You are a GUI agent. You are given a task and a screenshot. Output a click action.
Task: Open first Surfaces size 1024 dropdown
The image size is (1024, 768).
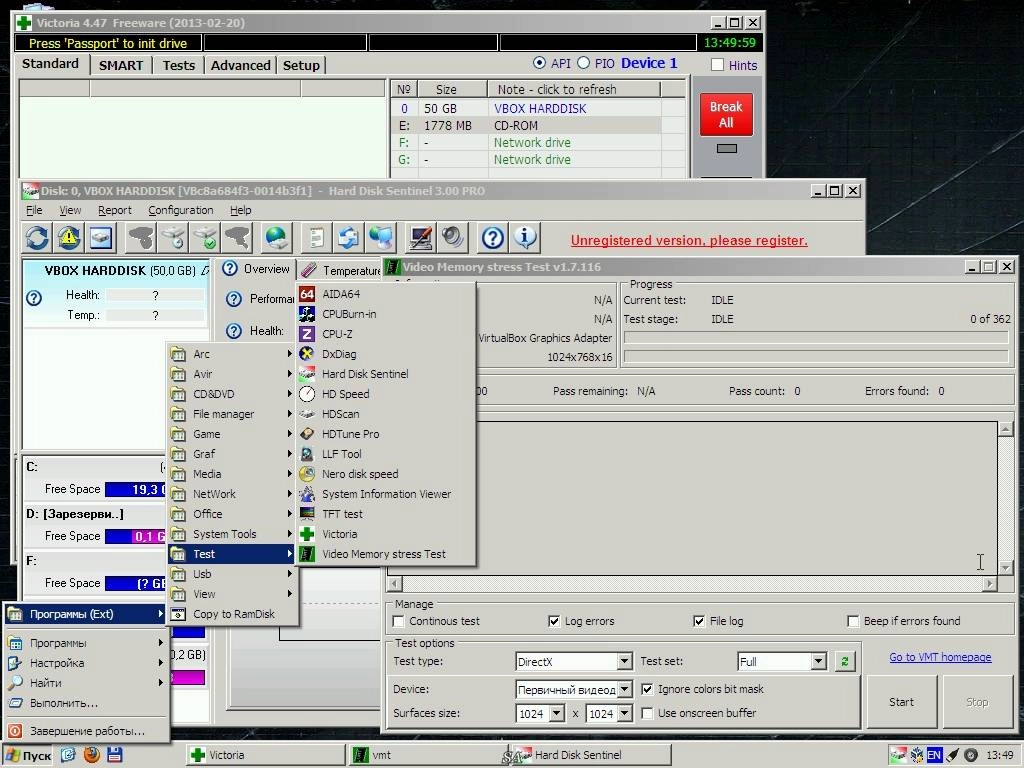(556, 713)
